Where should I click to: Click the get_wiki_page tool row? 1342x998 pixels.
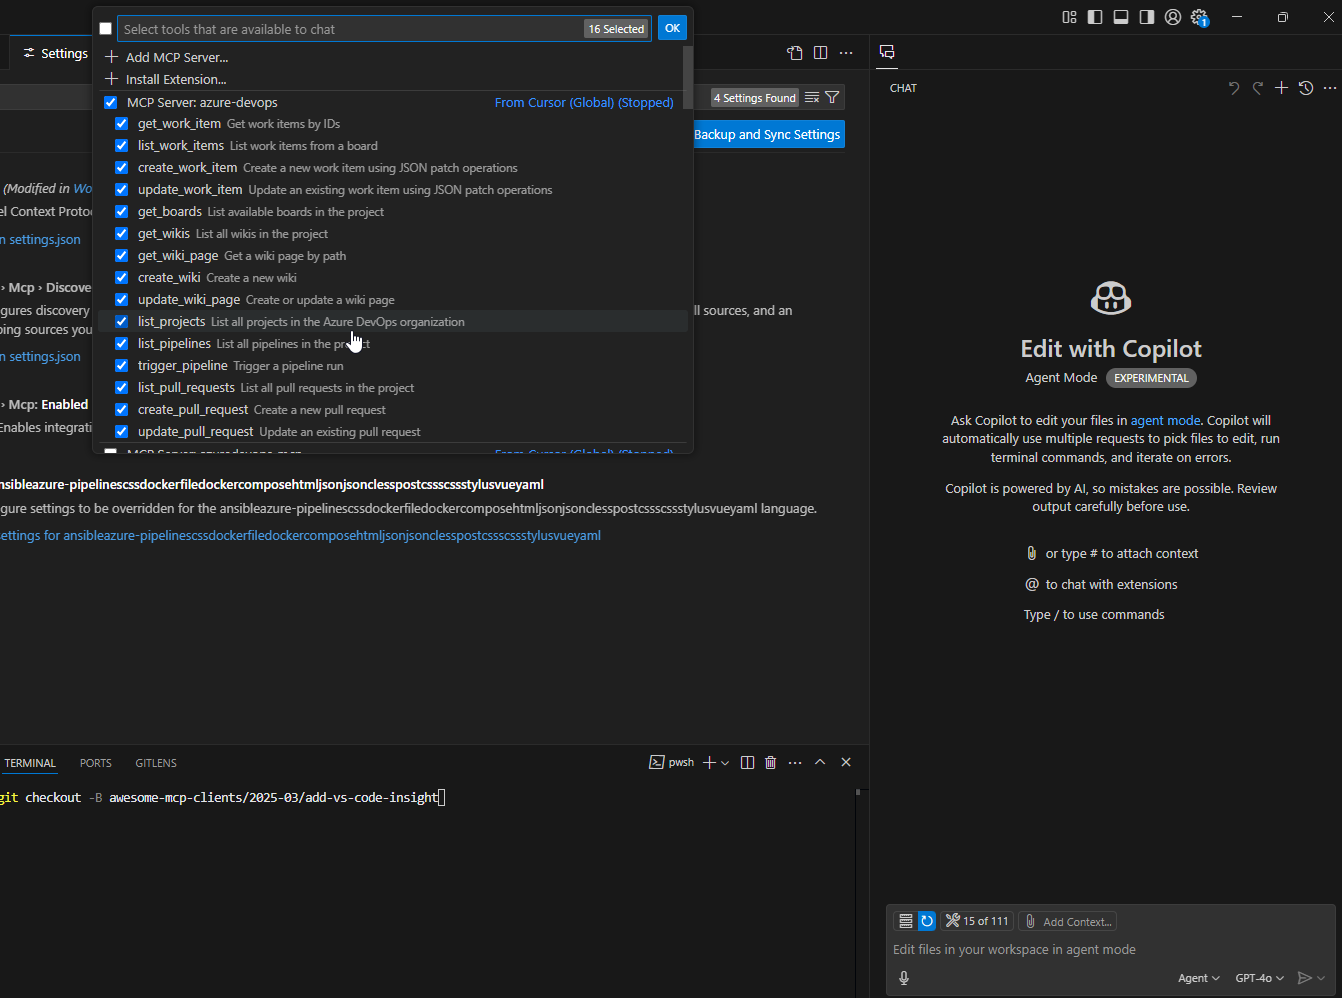[x=392, y=255]
